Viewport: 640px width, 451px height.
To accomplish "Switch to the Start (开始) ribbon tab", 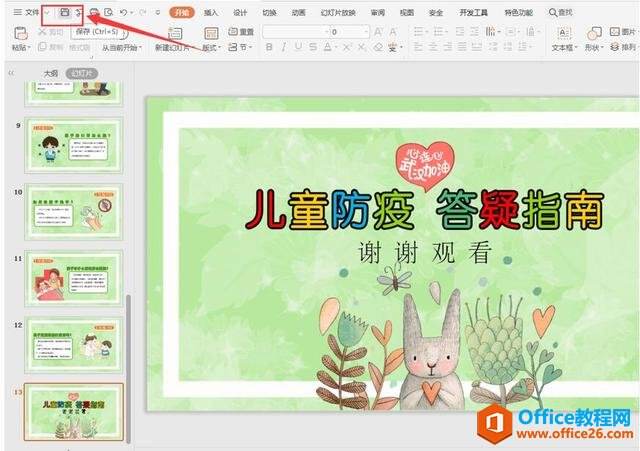I will [181, 13].
